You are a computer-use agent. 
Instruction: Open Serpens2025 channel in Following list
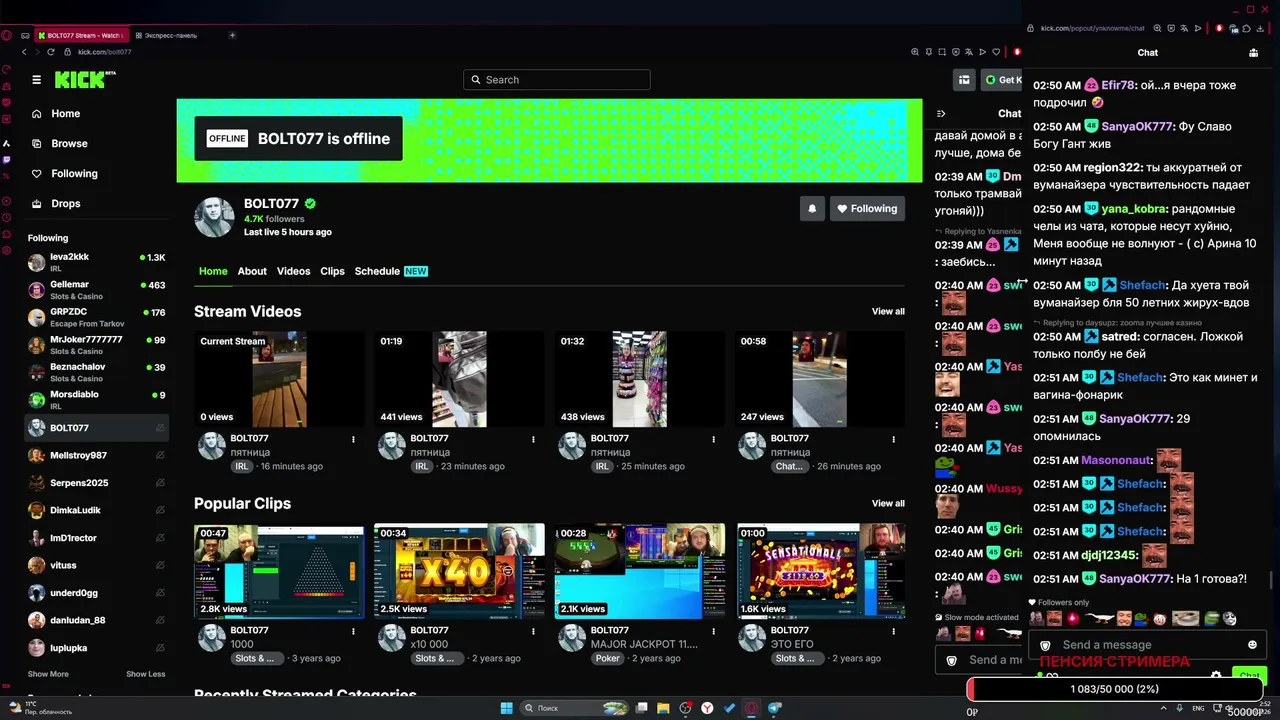[x=97, y=483]
